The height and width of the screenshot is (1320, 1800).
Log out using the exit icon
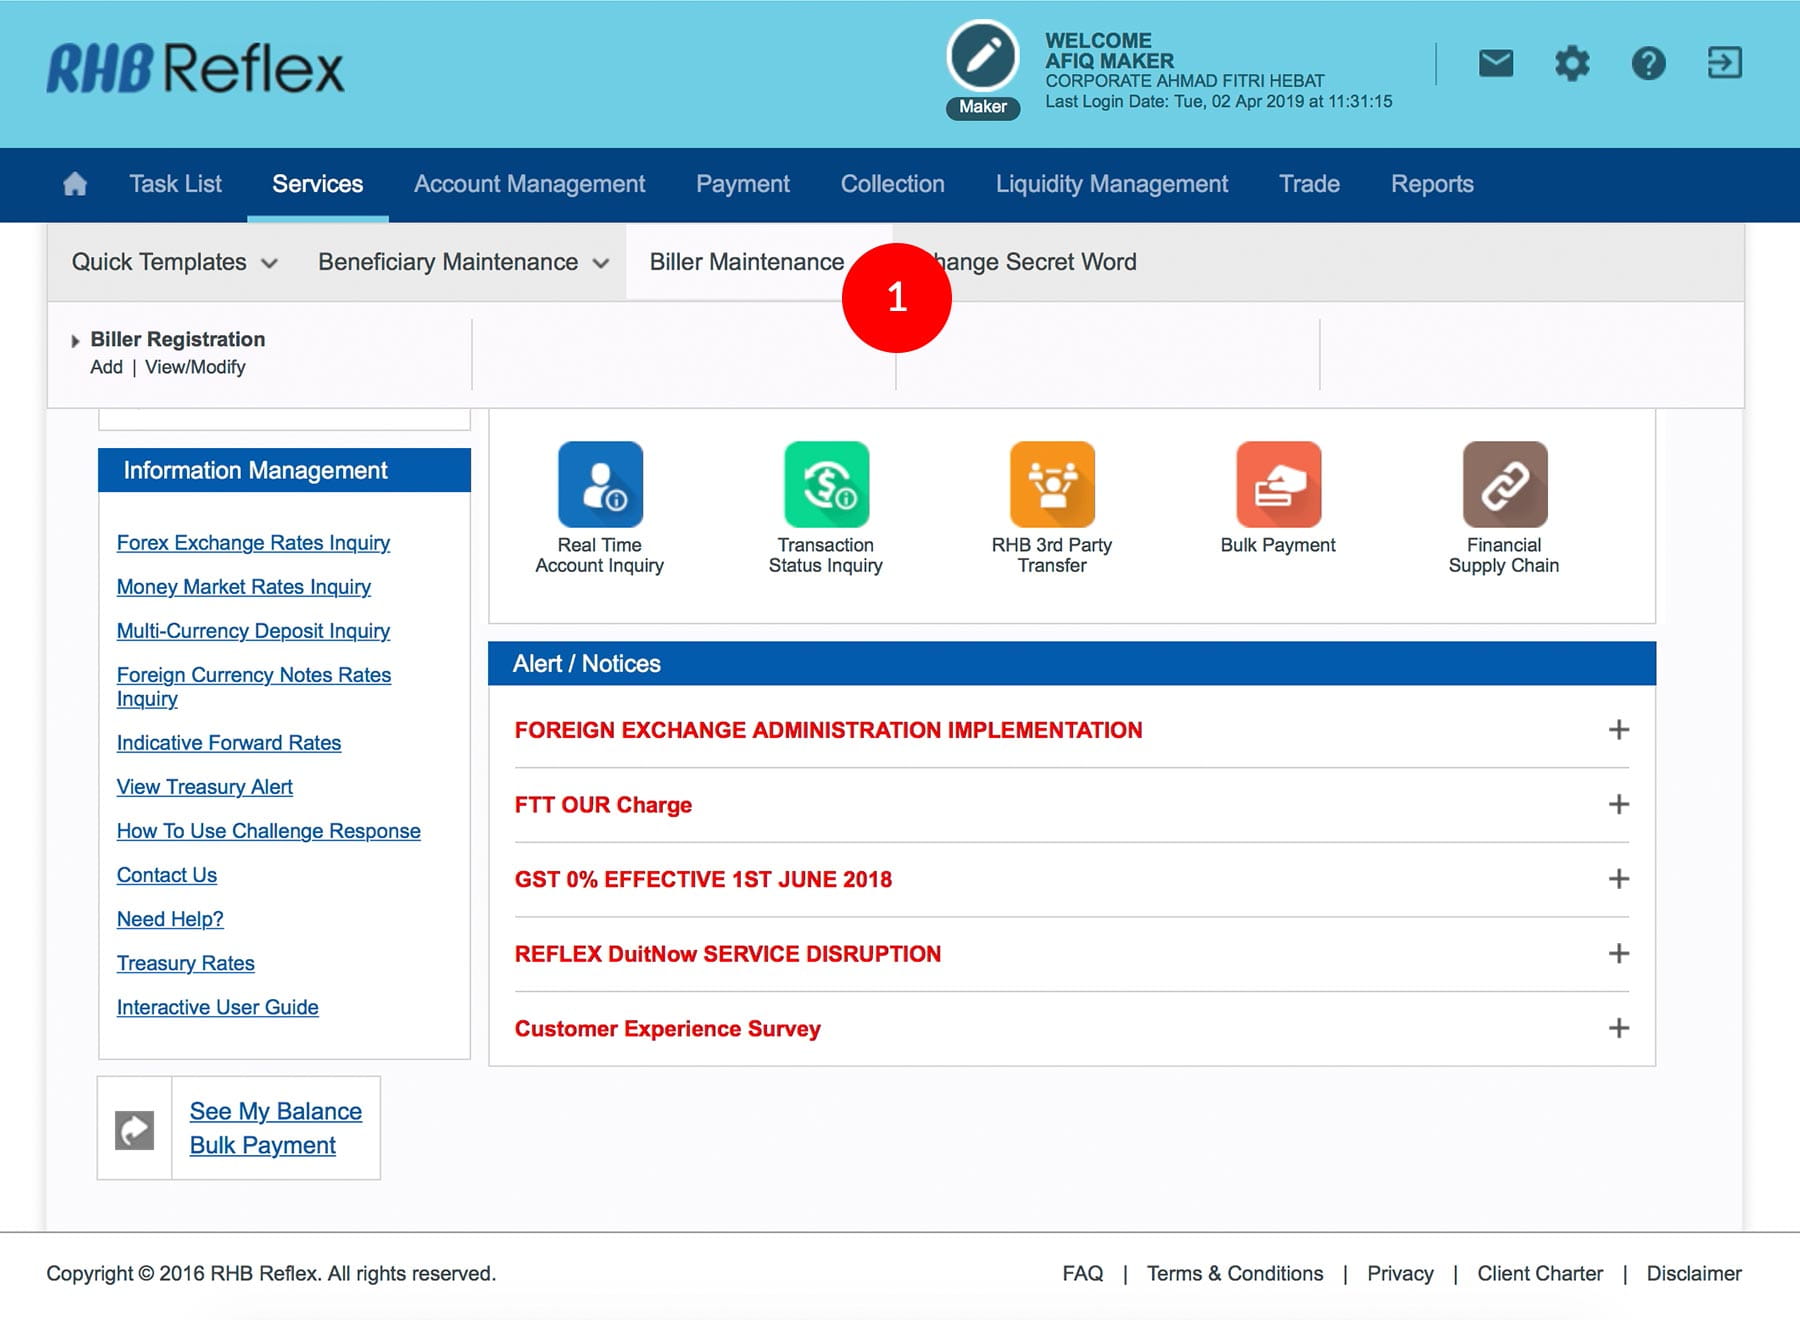coord(1724,63)
